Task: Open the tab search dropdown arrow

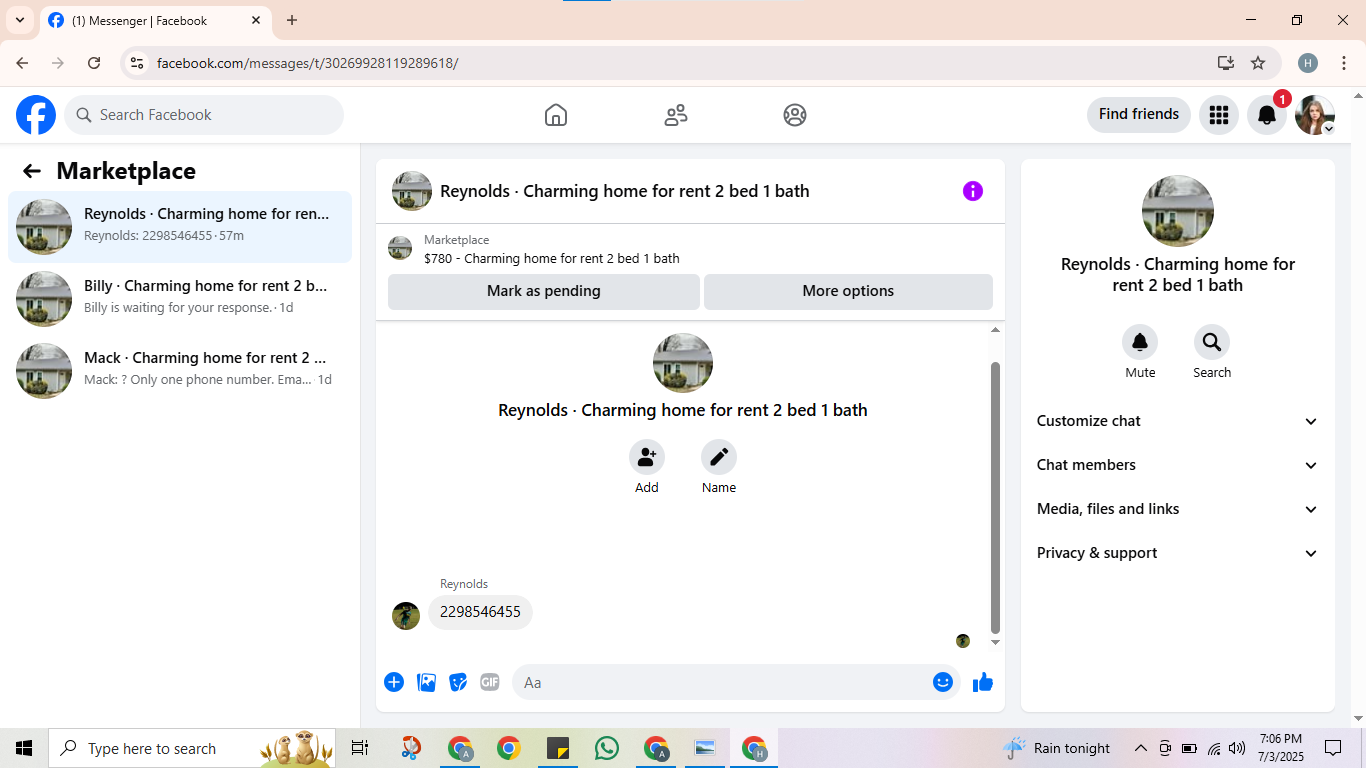Action: [19, 20]
